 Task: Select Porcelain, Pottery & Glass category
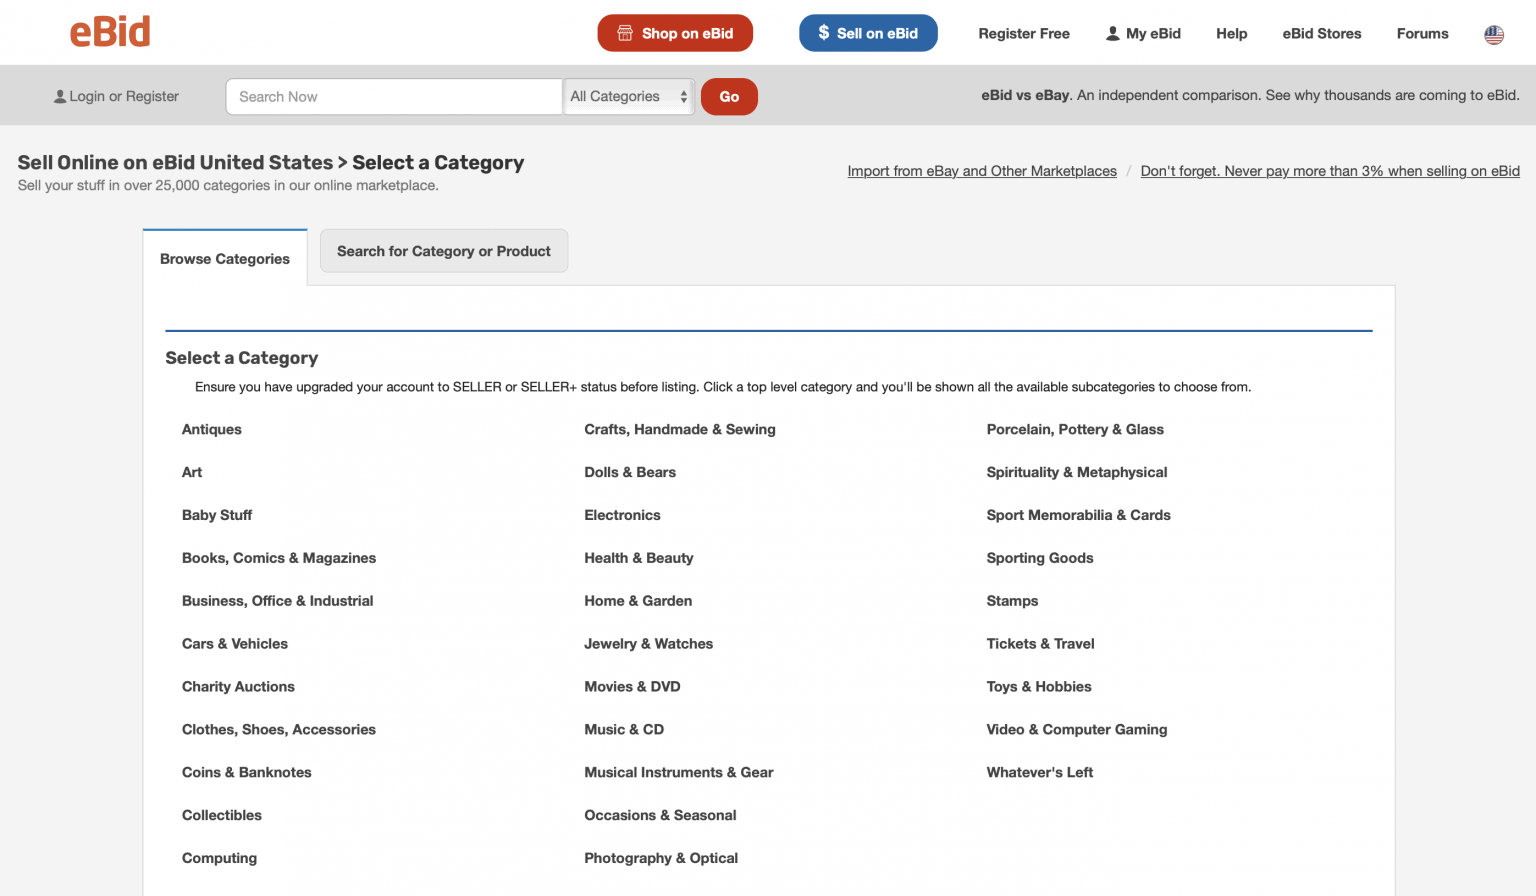click(1075, 430)
